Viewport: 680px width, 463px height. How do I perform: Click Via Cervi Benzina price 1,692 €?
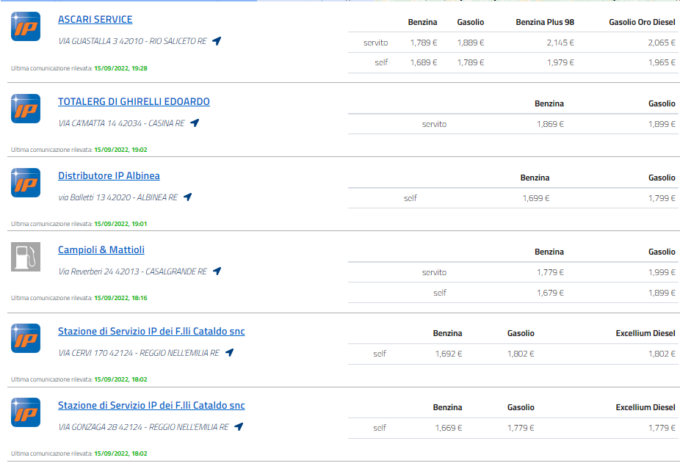click(448, 354)
